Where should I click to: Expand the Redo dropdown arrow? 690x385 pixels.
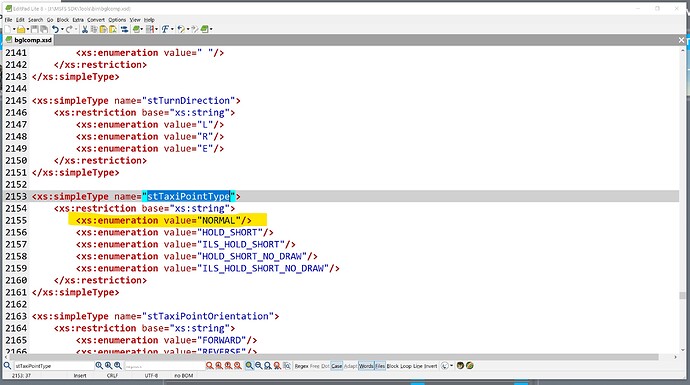tap(76, 29)
